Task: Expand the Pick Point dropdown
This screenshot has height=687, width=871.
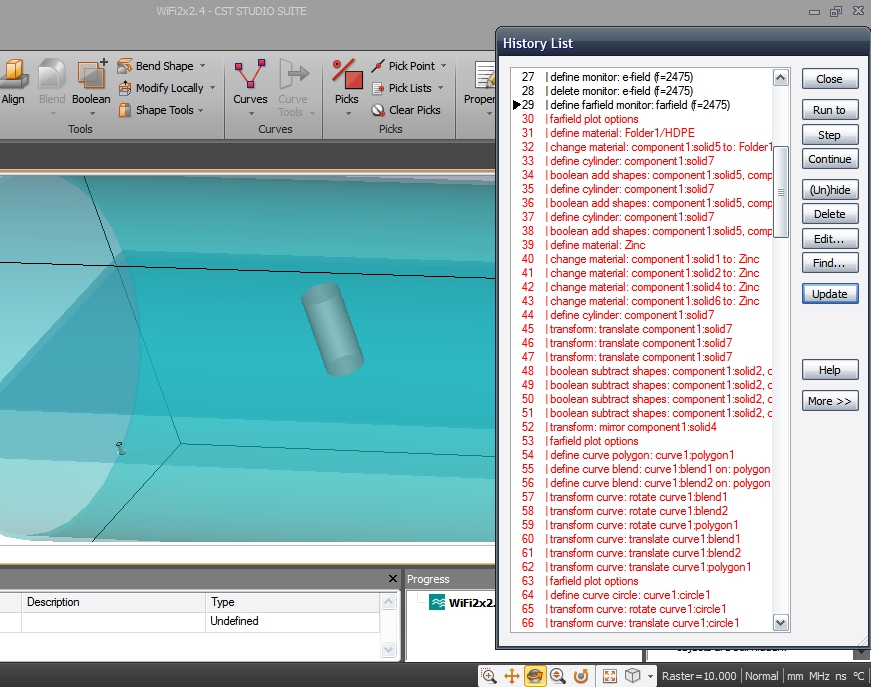Action: 443,66
